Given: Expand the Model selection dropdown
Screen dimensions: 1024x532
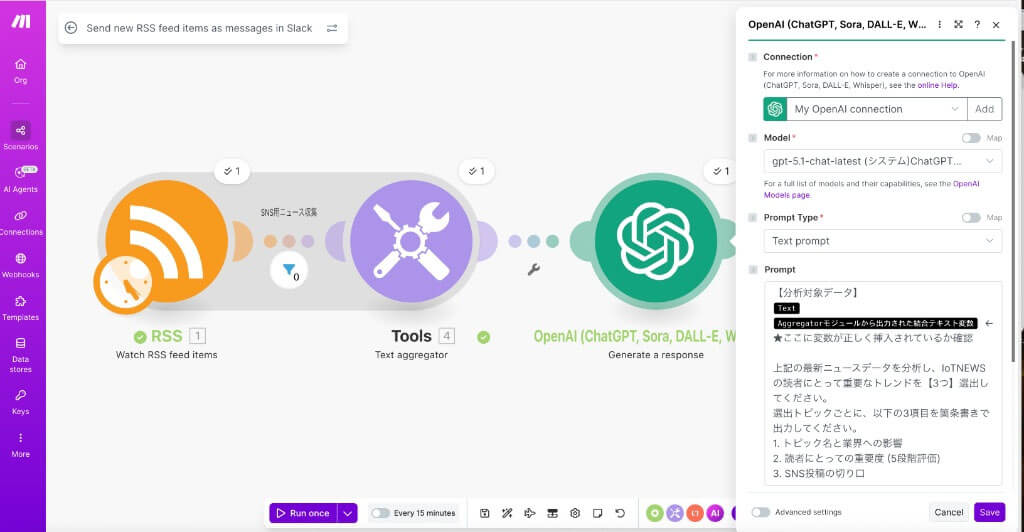Looking at the screenshot, I should [x=882, y=161].
